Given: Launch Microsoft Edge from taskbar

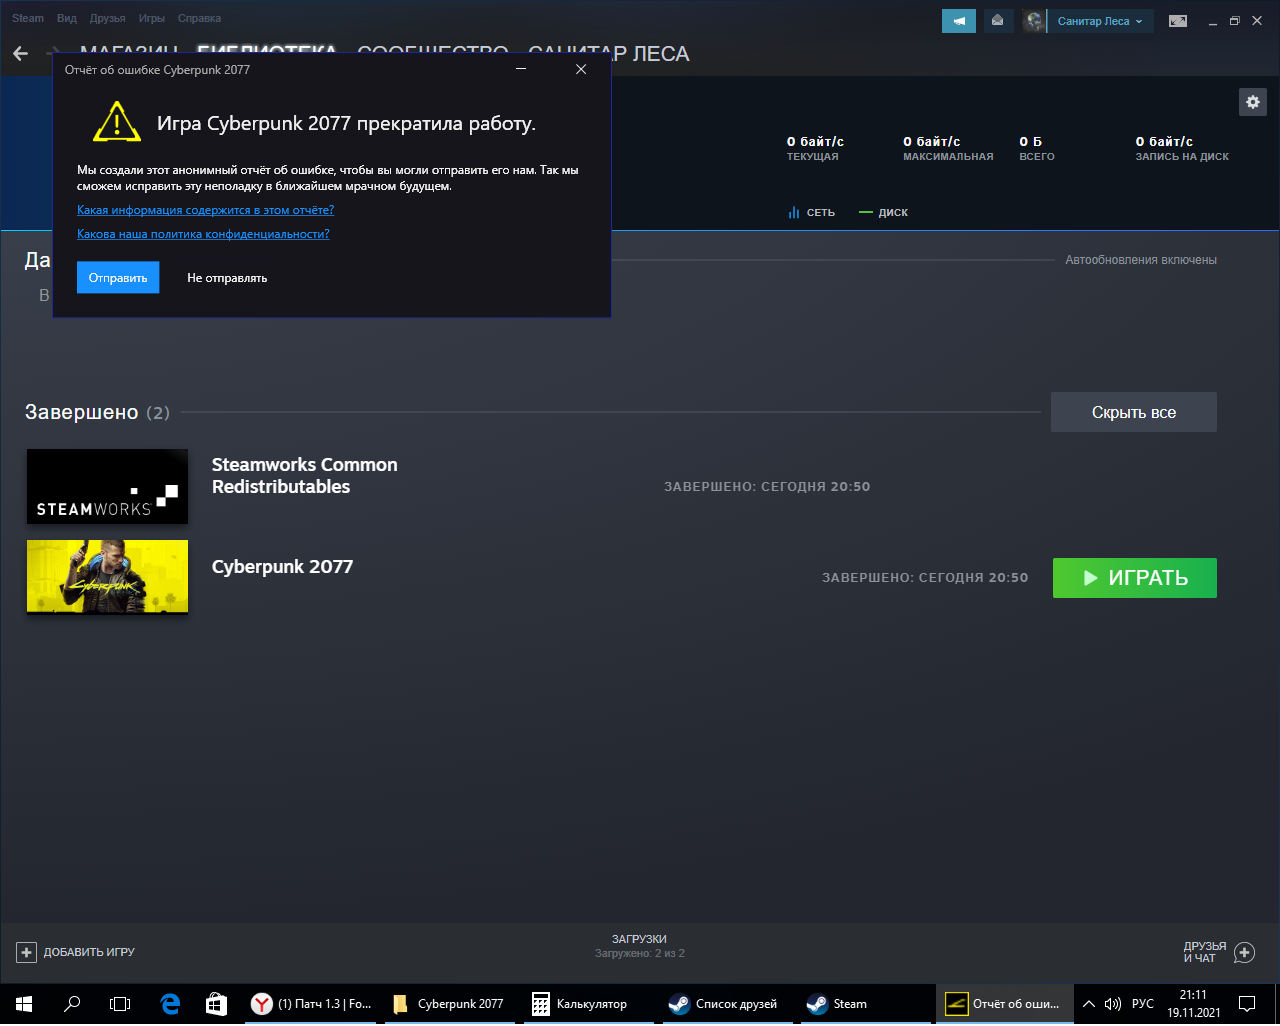Looking at the screenshot, I should click(169, 1004).
